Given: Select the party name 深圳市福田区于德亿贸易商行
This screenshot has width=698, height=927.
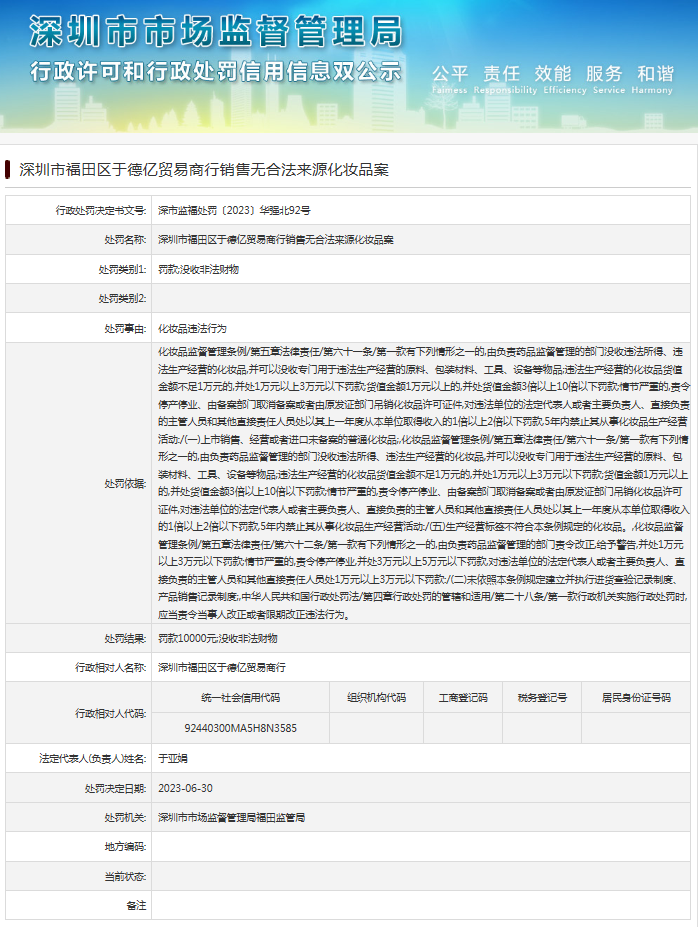Looking at the screenshot, I should (x=222, y=667).
